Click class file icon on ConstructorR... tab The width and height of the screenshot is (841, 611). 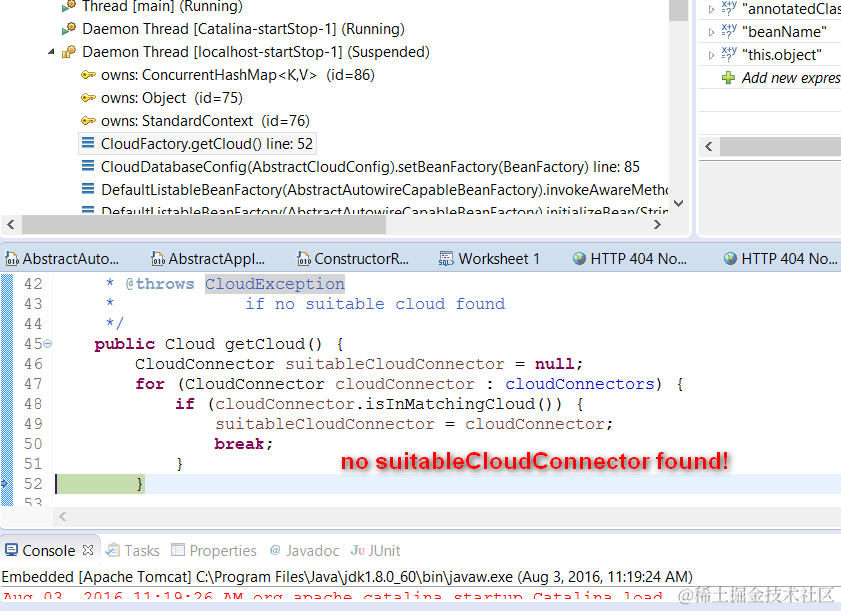point(304,259)
